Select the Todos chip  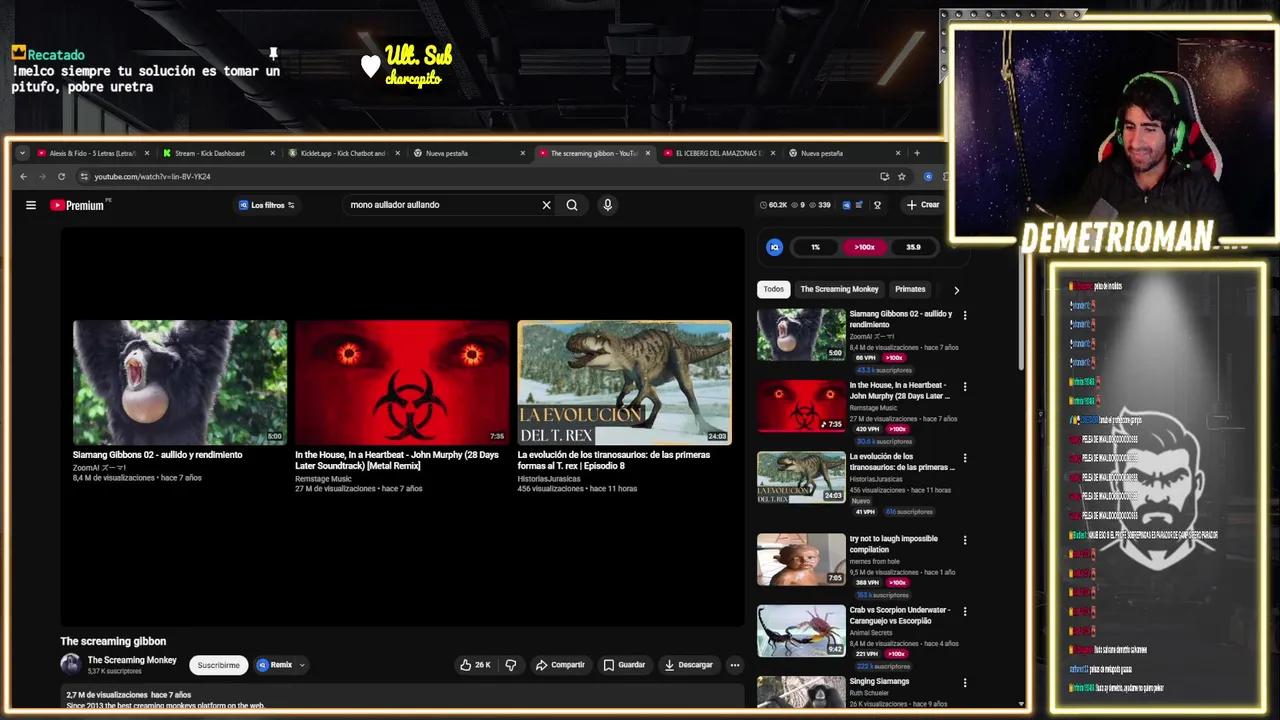pos(774,289)
